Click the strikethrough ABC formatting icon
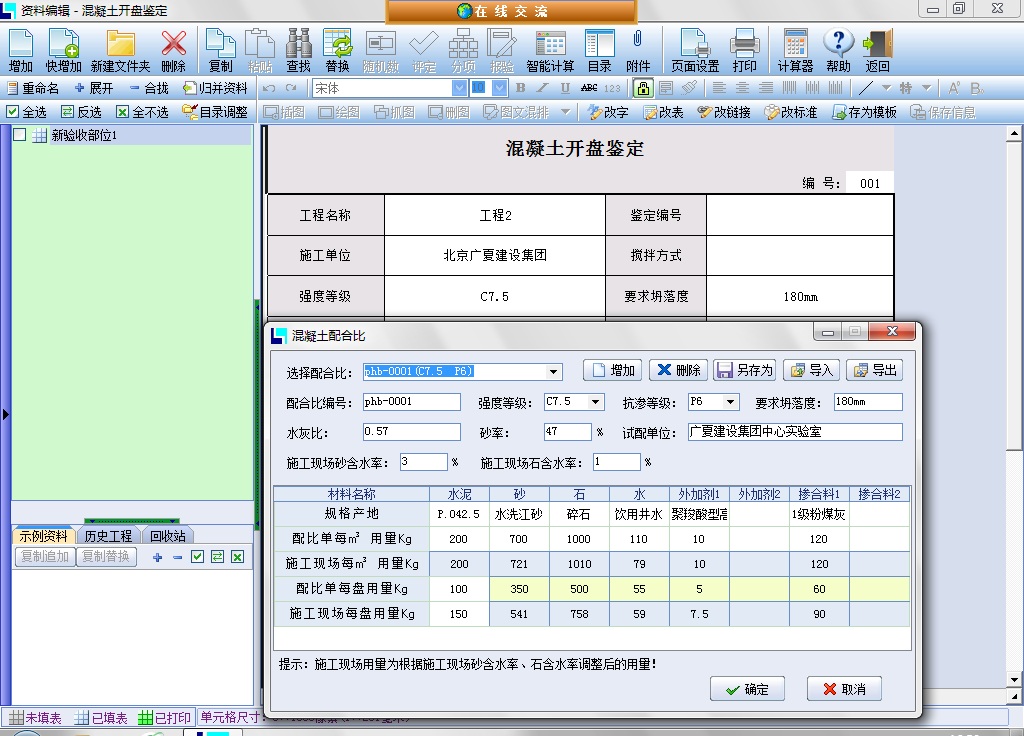The height and width of the screenshot is (736, 1024). [x=589, y=88]
